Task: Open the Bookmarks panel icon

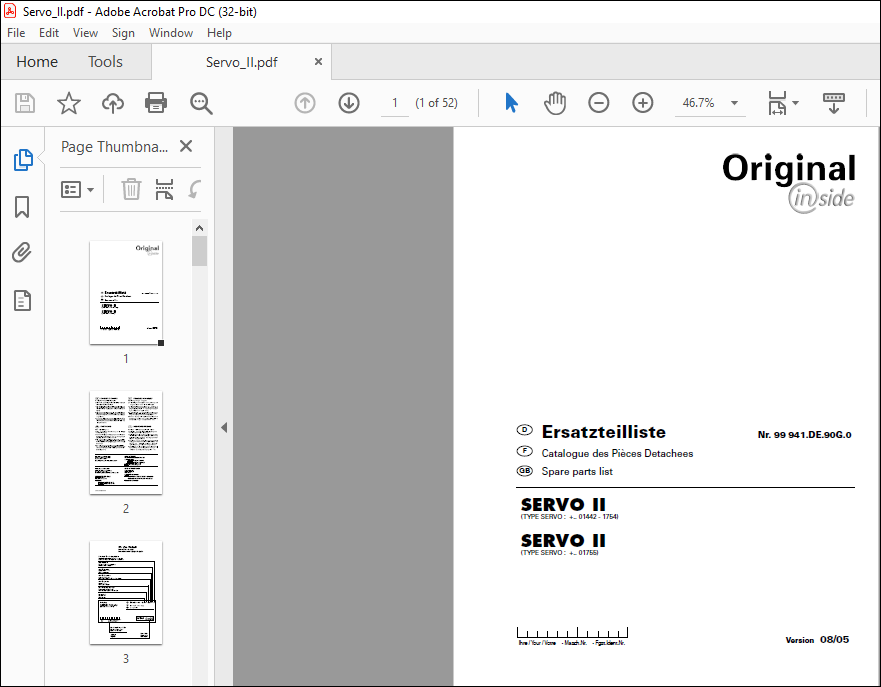Action: pyautogui.click(x=22, y=207)
